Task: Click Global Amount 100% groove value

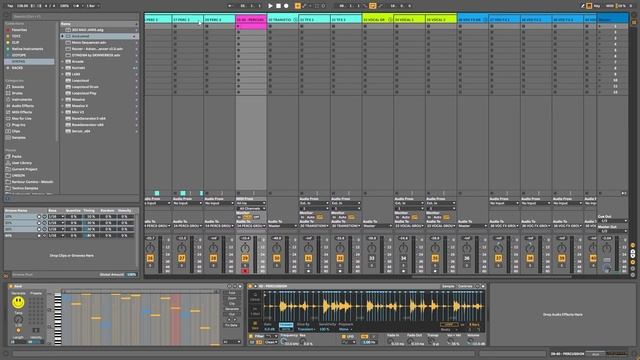Action: coord(131,275)
